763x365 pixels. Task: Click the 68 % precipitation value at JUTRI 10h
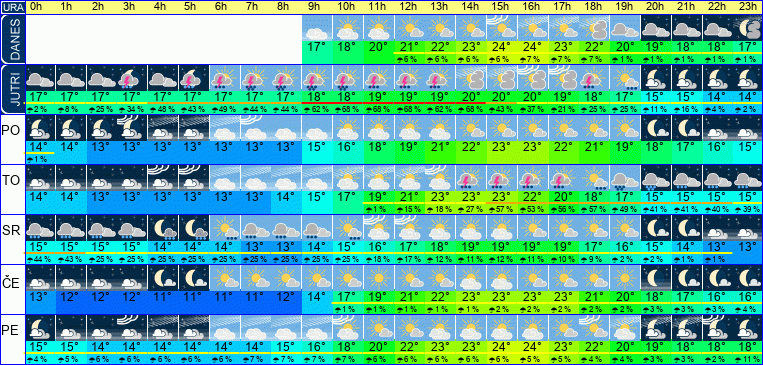point(348,108)
